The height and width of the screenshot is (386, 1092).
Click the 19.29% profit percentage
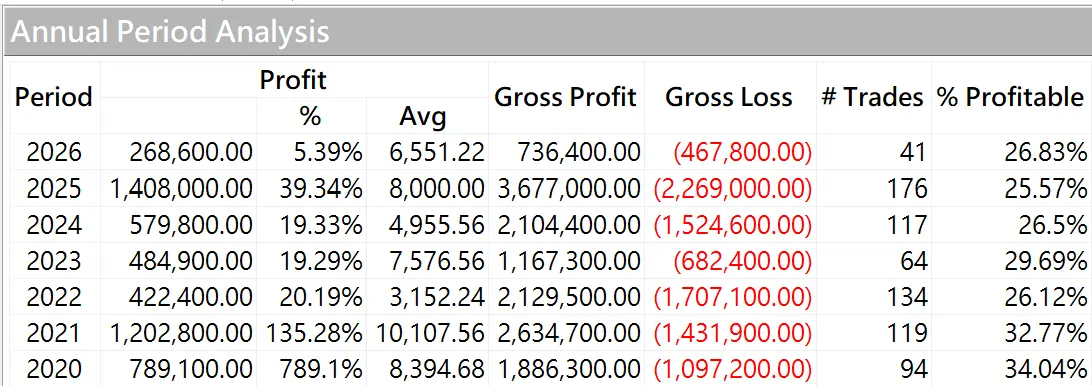pyautogui.click(x=321, y=261)
